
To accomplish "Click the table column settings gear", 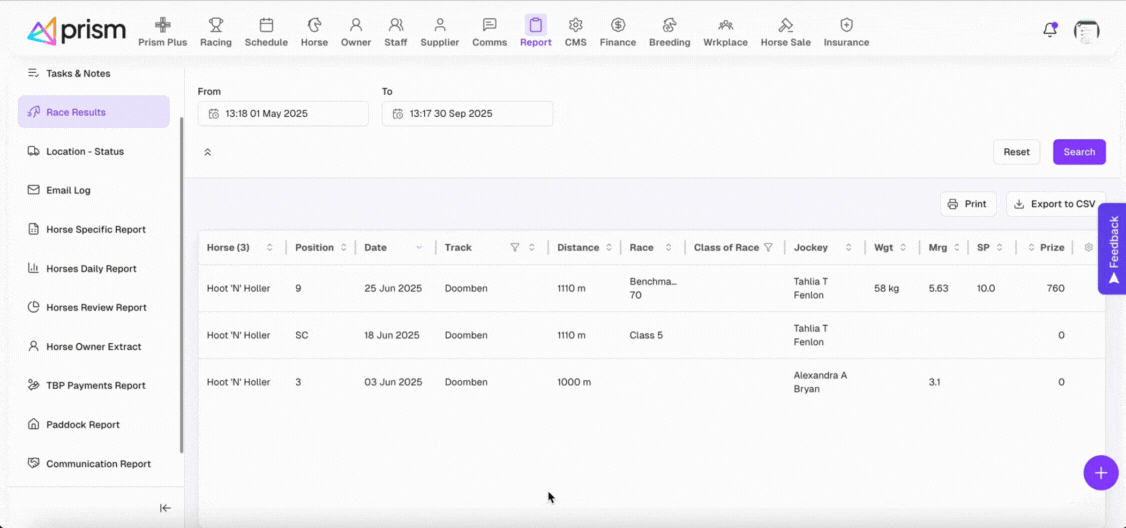I will tap(1089, 247).
